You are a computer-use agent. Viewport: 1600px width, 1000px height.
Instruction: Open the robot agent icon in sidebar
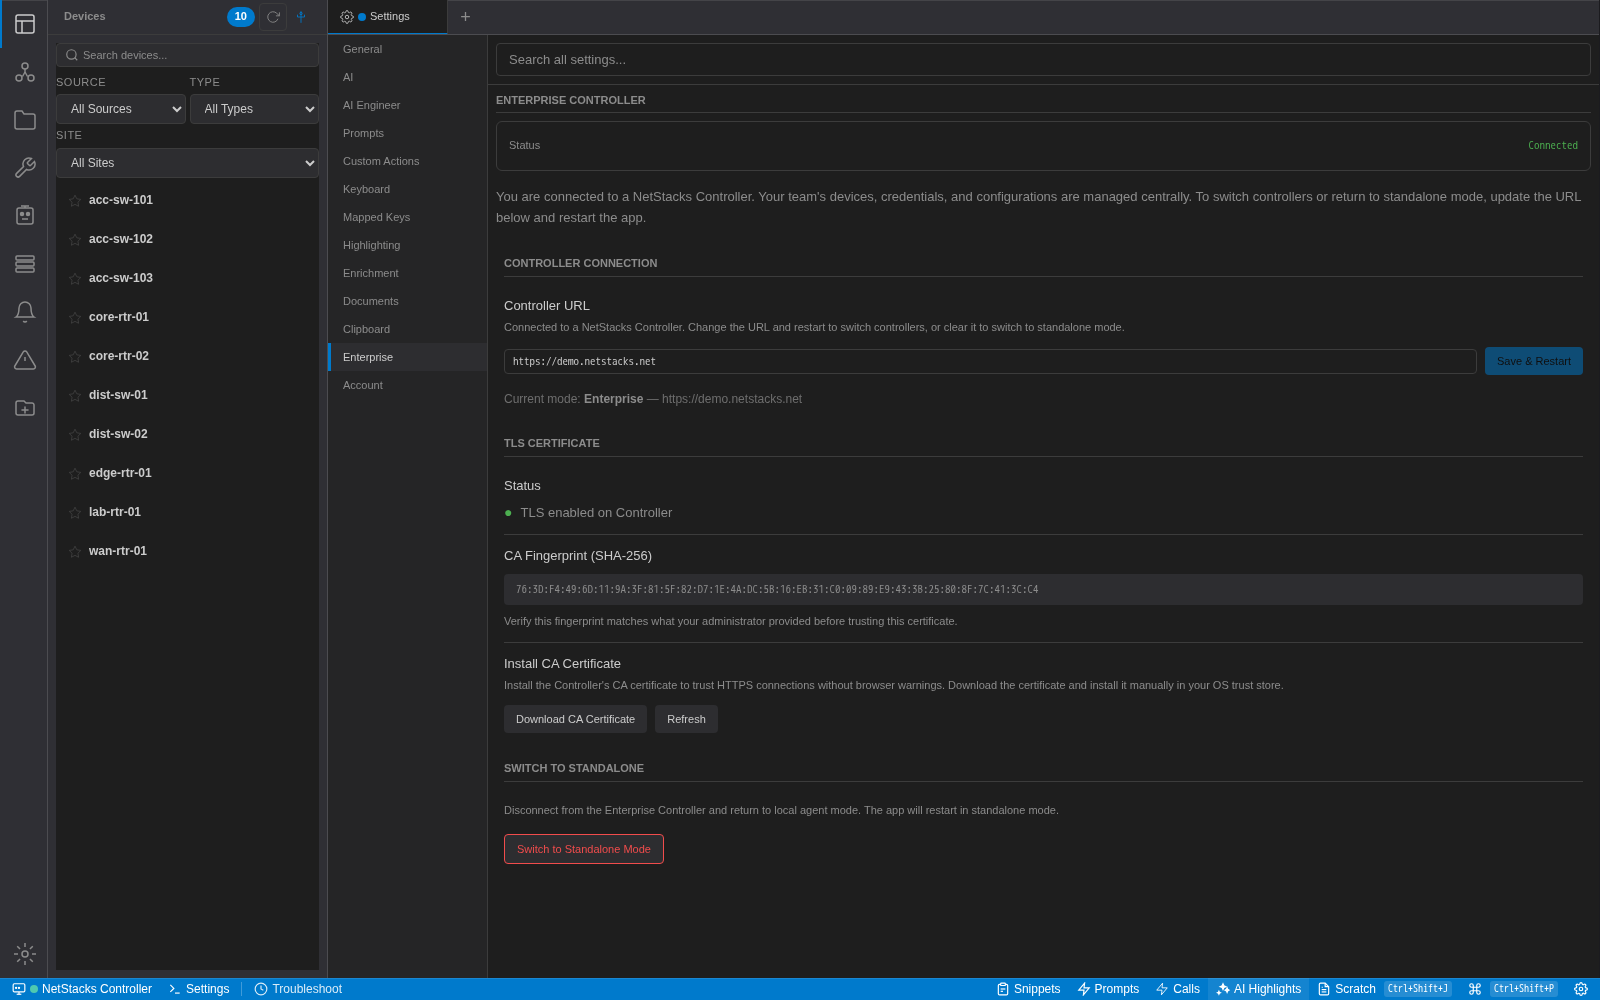point(25,216)
